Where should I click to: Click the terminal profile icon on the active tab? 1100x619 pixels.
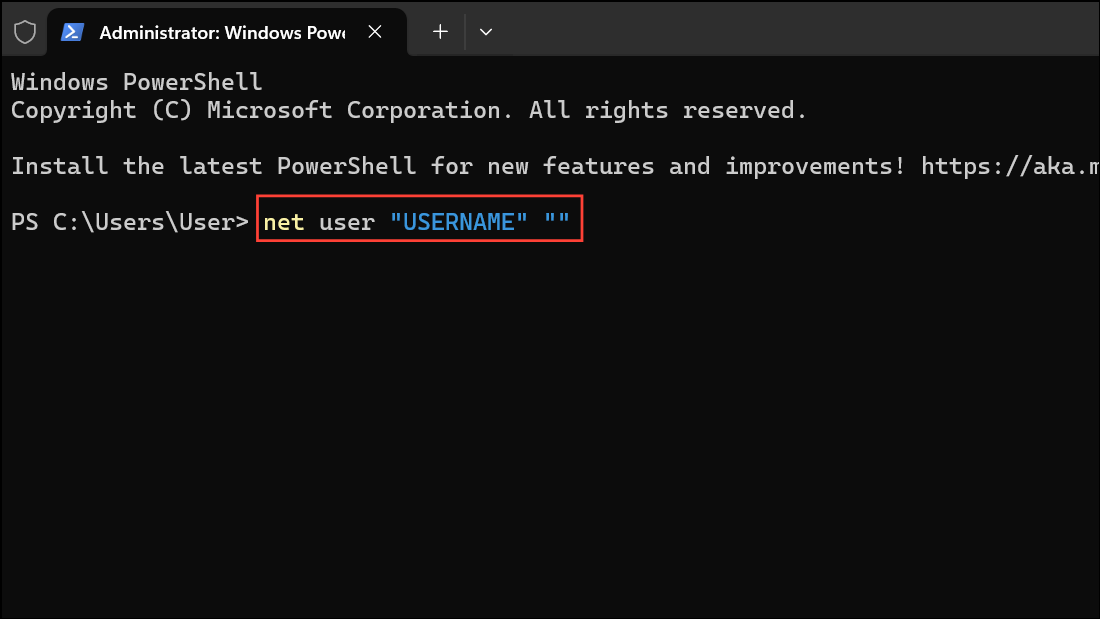(x=71, y=31)
